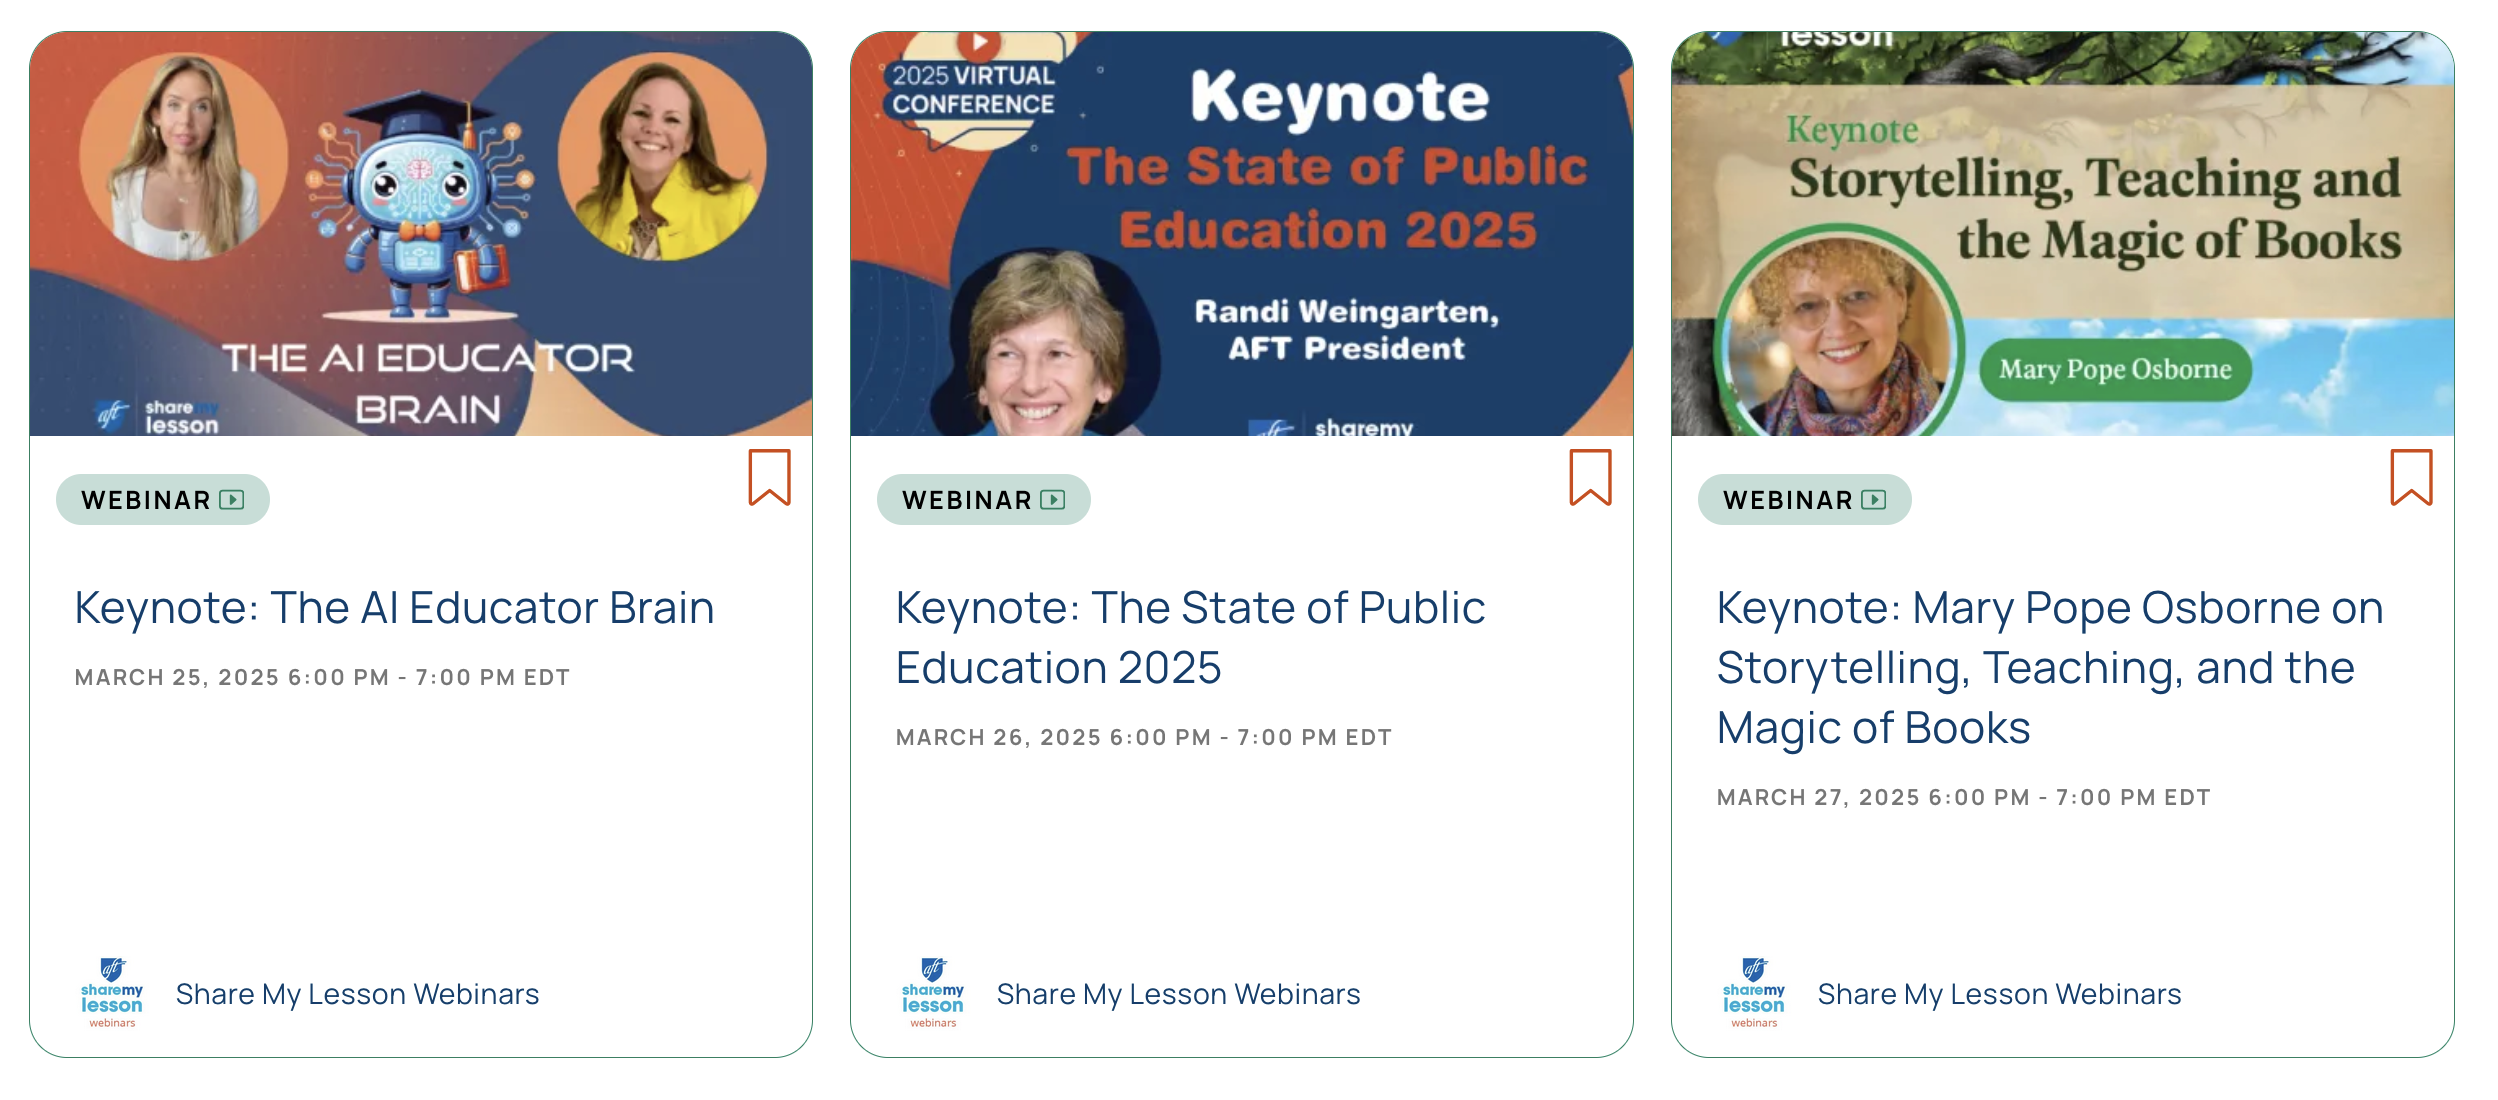Screen dimensions: 2498x1100
Task: Select the WEBINAR badge on the first card
Action: 161,500
